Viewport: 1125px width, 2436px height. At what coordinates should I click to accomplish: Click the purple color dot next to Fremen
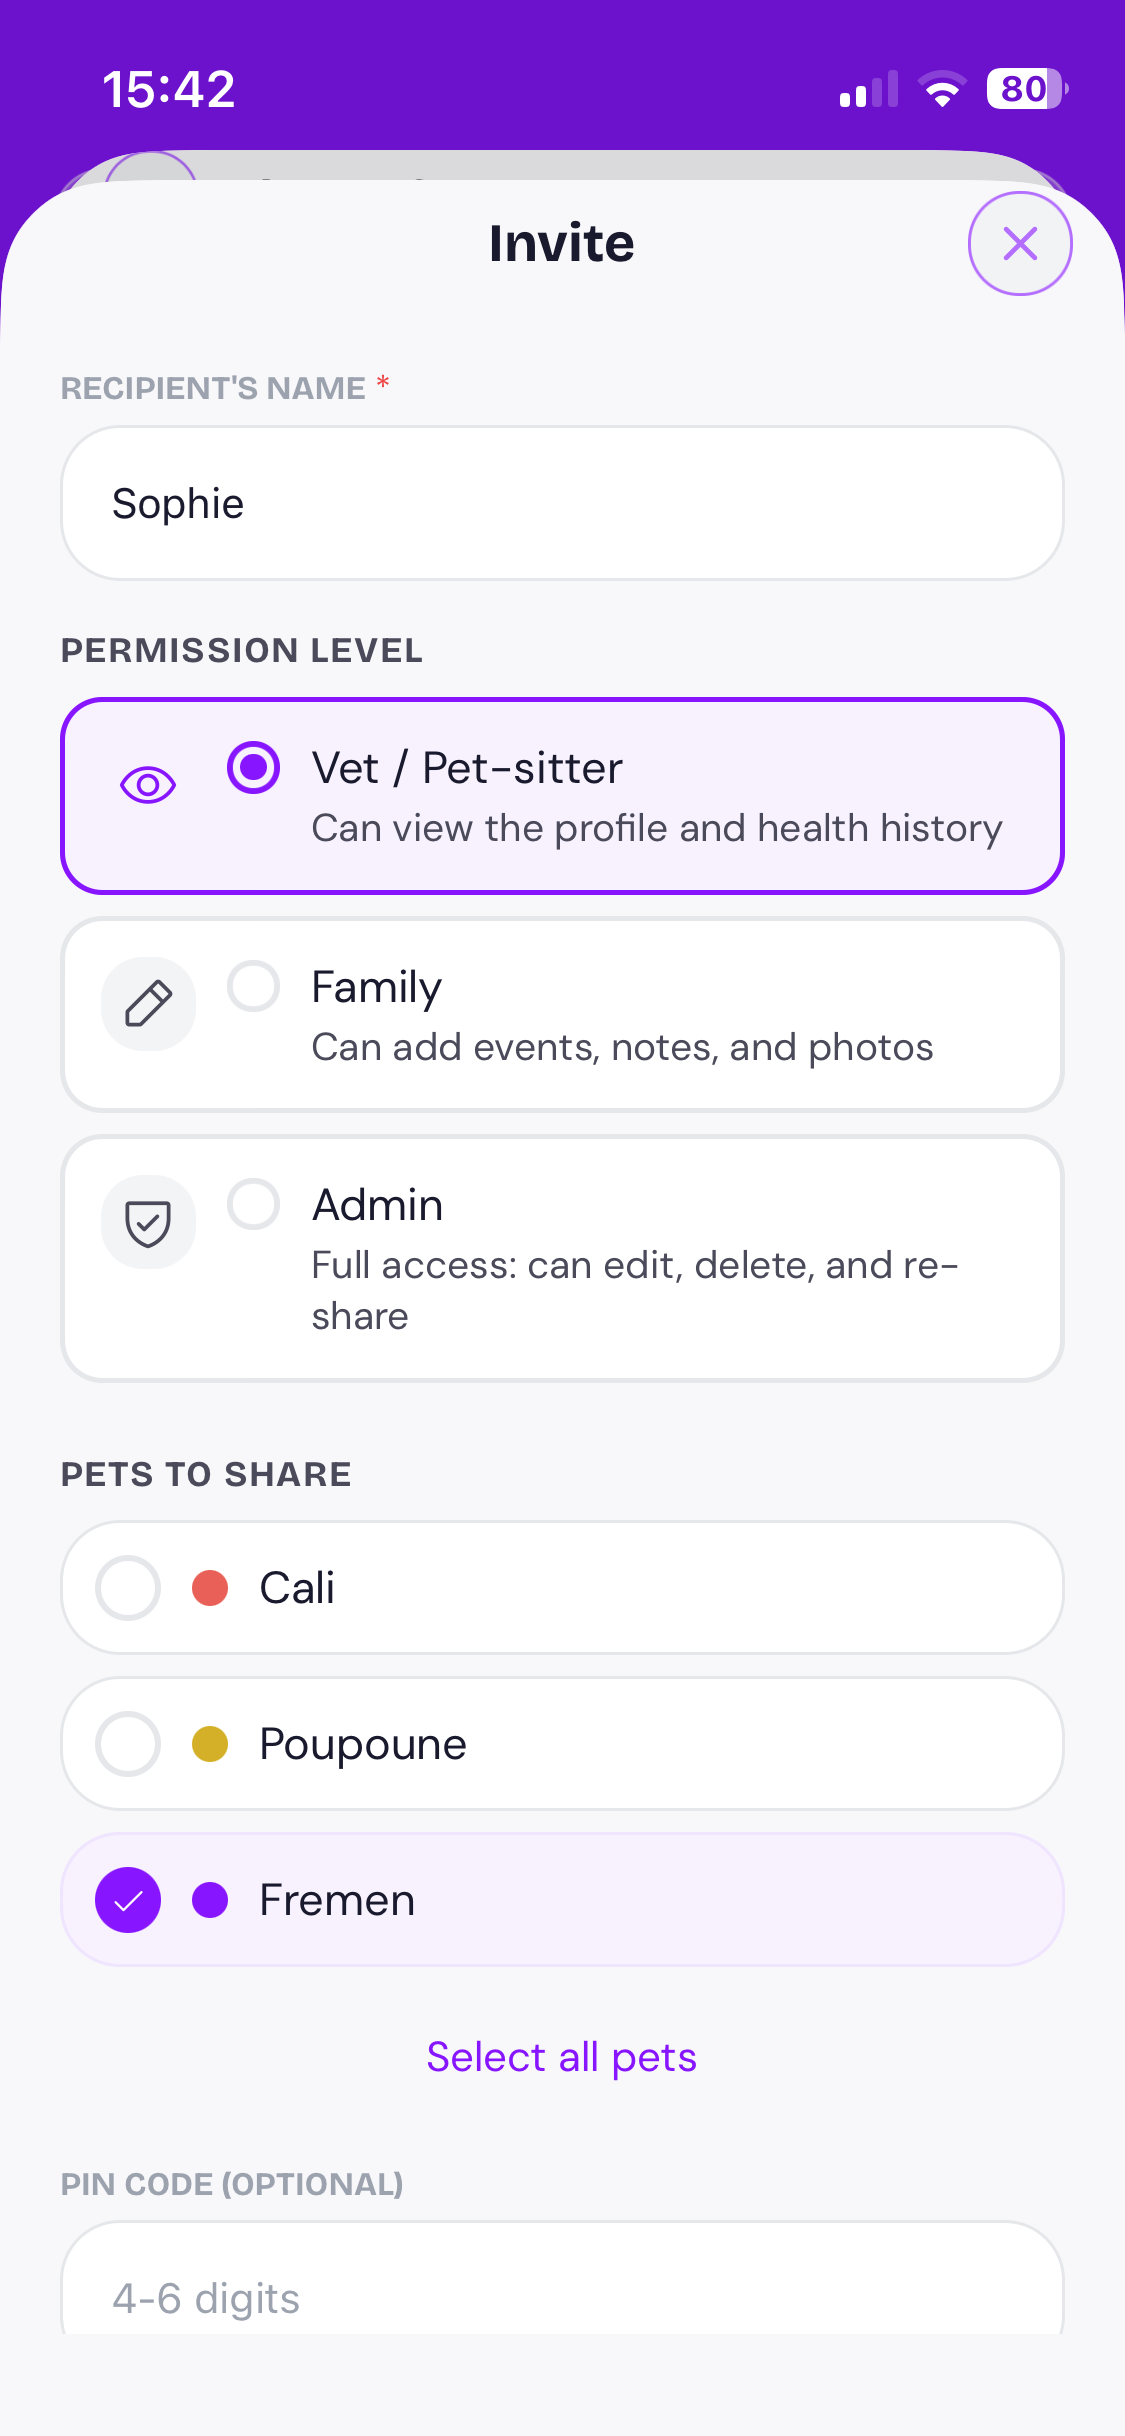[x=210, y=1900]
